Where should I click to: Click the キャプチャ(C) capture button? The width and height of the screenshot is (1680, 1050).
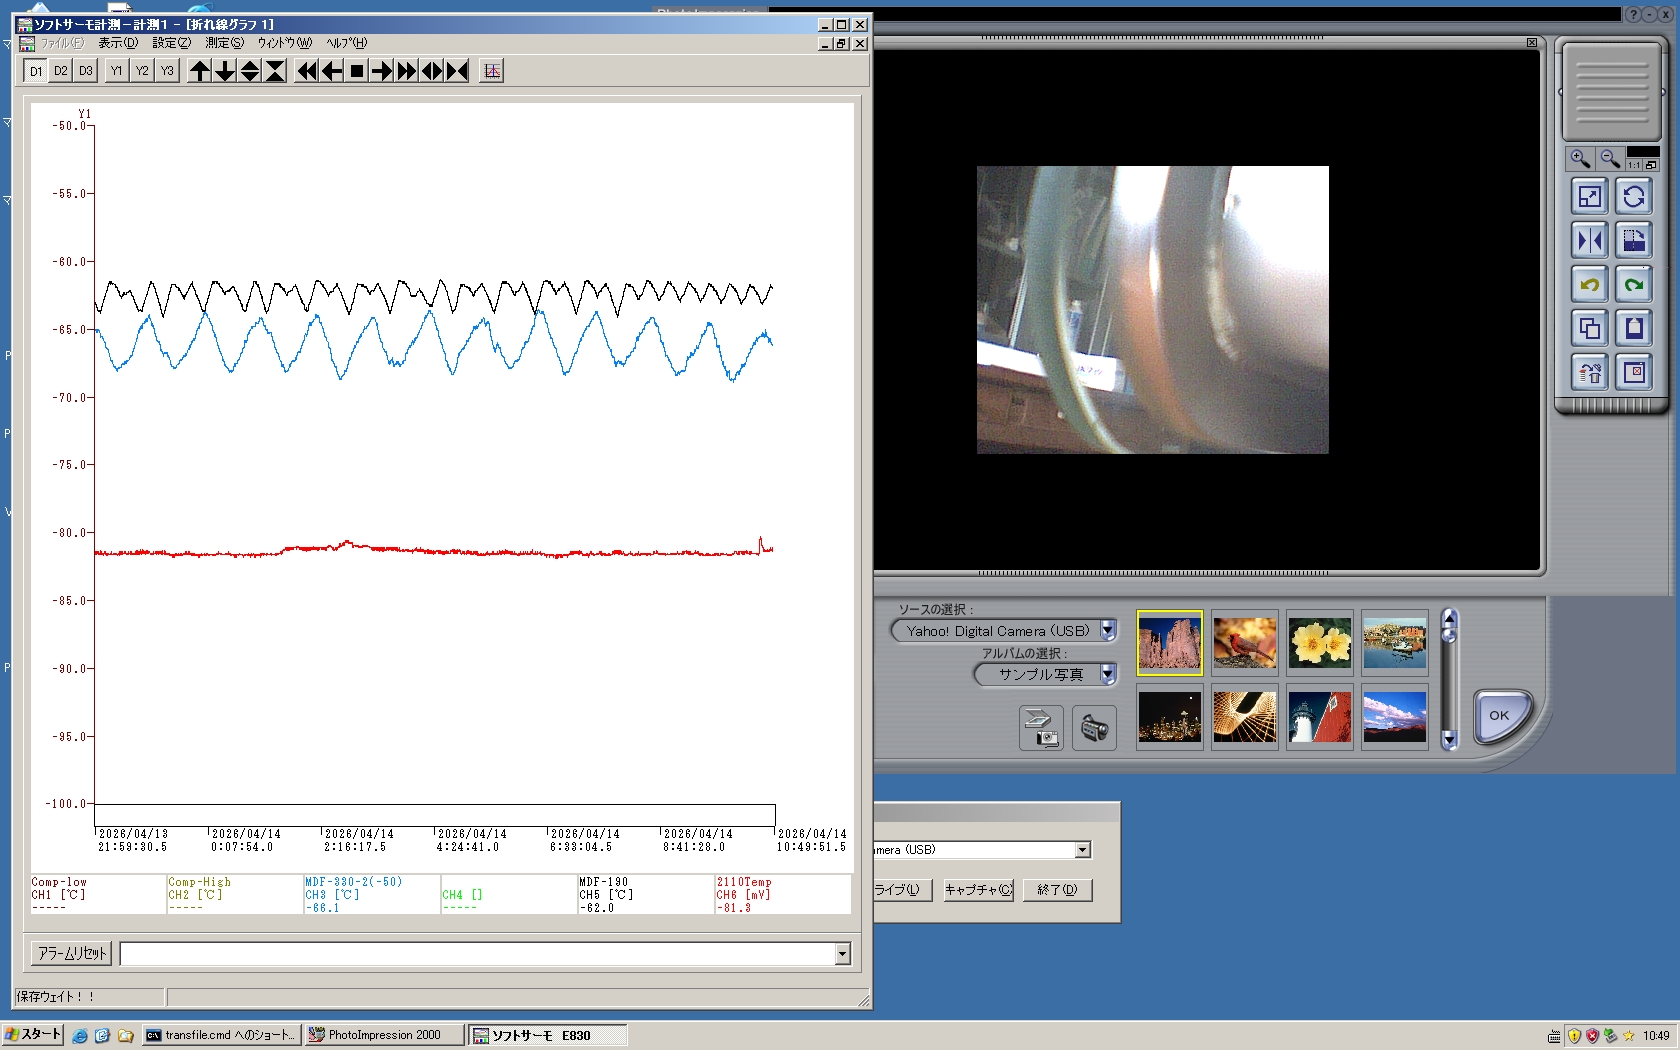[978, 890]
